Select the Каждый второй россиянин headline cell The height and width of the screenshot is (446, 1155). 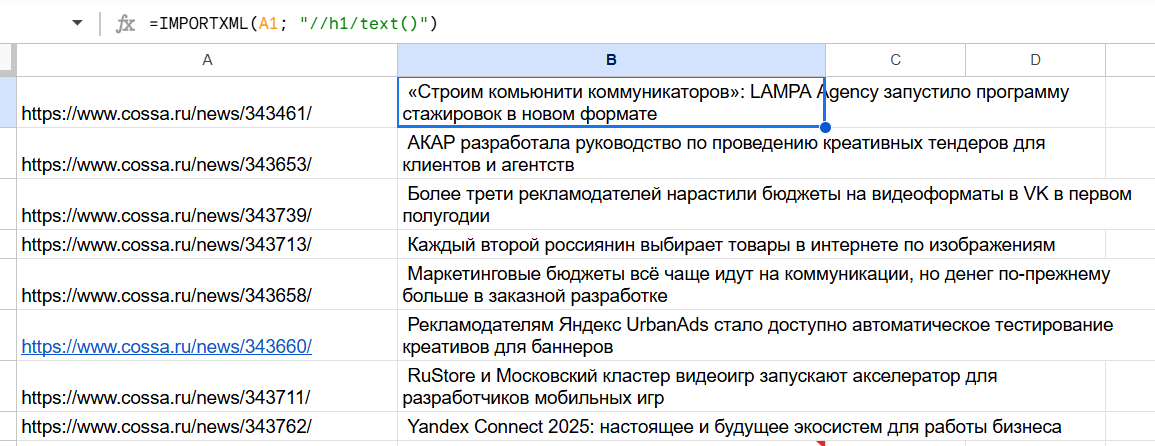coord(611,244)
